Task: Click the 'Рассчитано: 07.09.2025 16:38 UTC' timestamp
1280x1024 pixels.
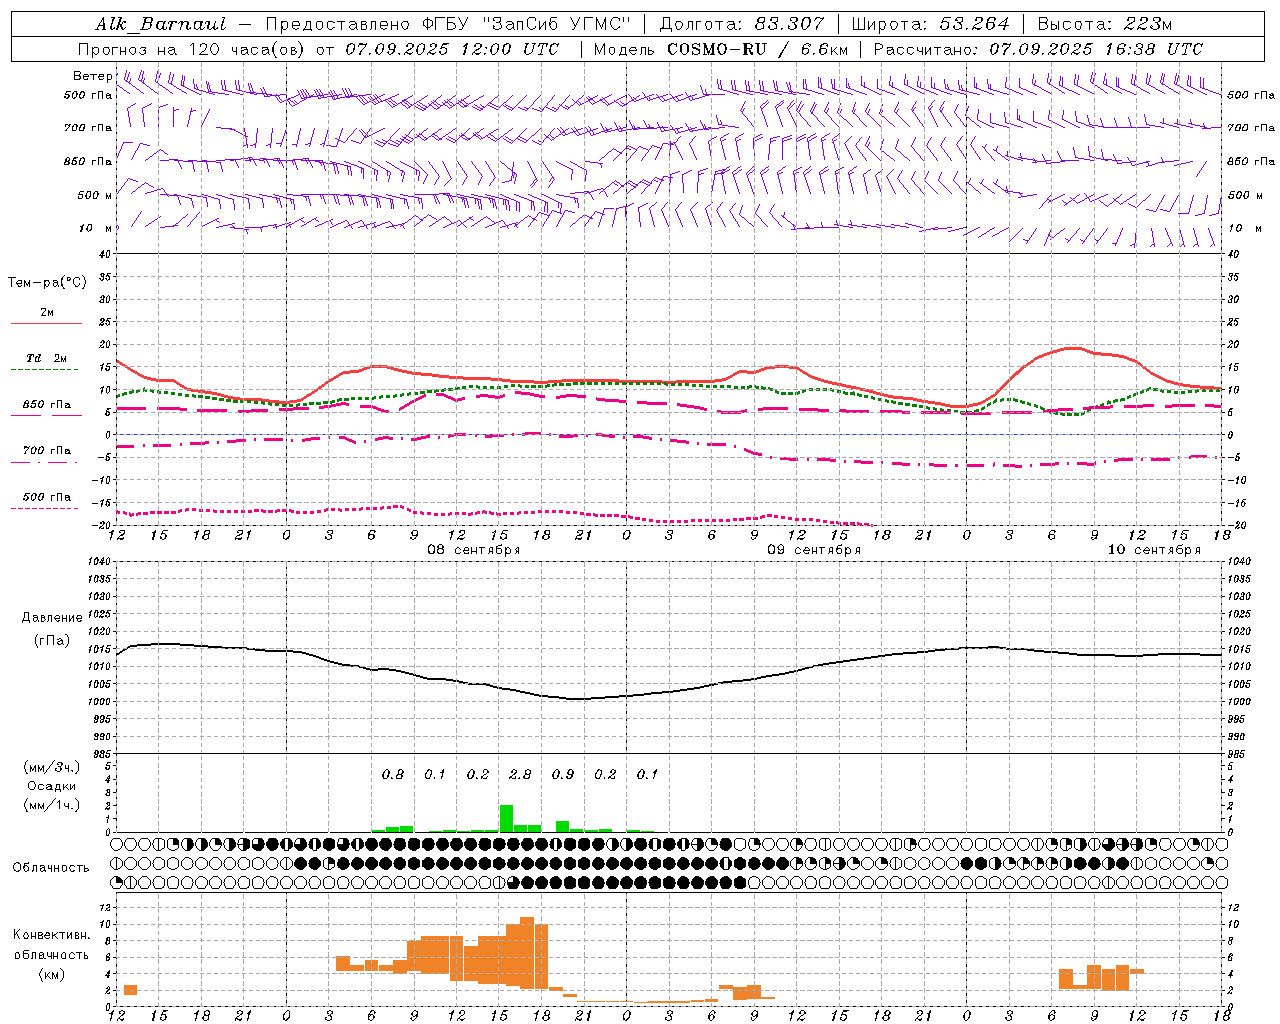Action: (x=1038, y=49)
